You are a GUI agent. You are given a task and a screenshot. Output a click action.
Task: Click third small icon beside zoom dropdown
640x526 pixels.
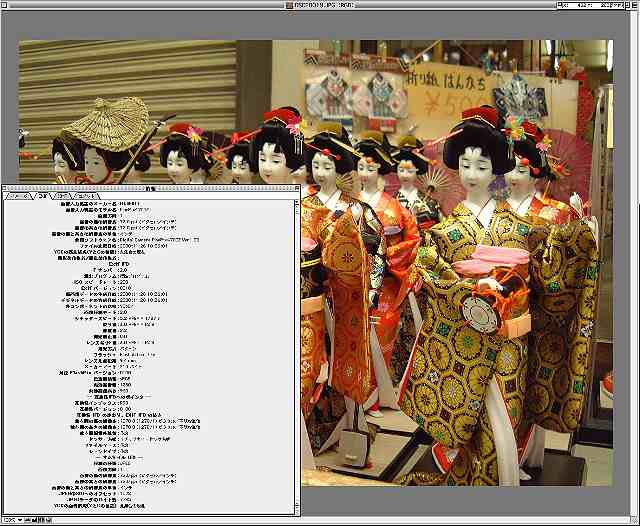click(x=41, y=520)
